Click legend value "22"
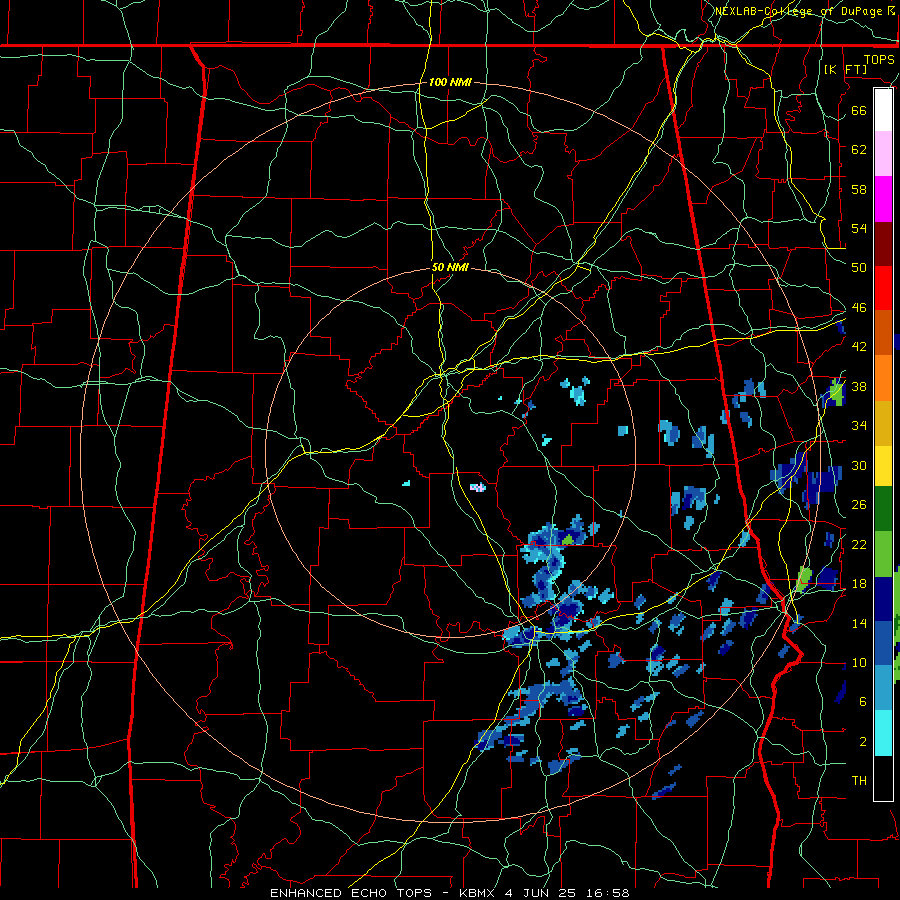Viewport: 900px width, 900px height. pos(859,544)
